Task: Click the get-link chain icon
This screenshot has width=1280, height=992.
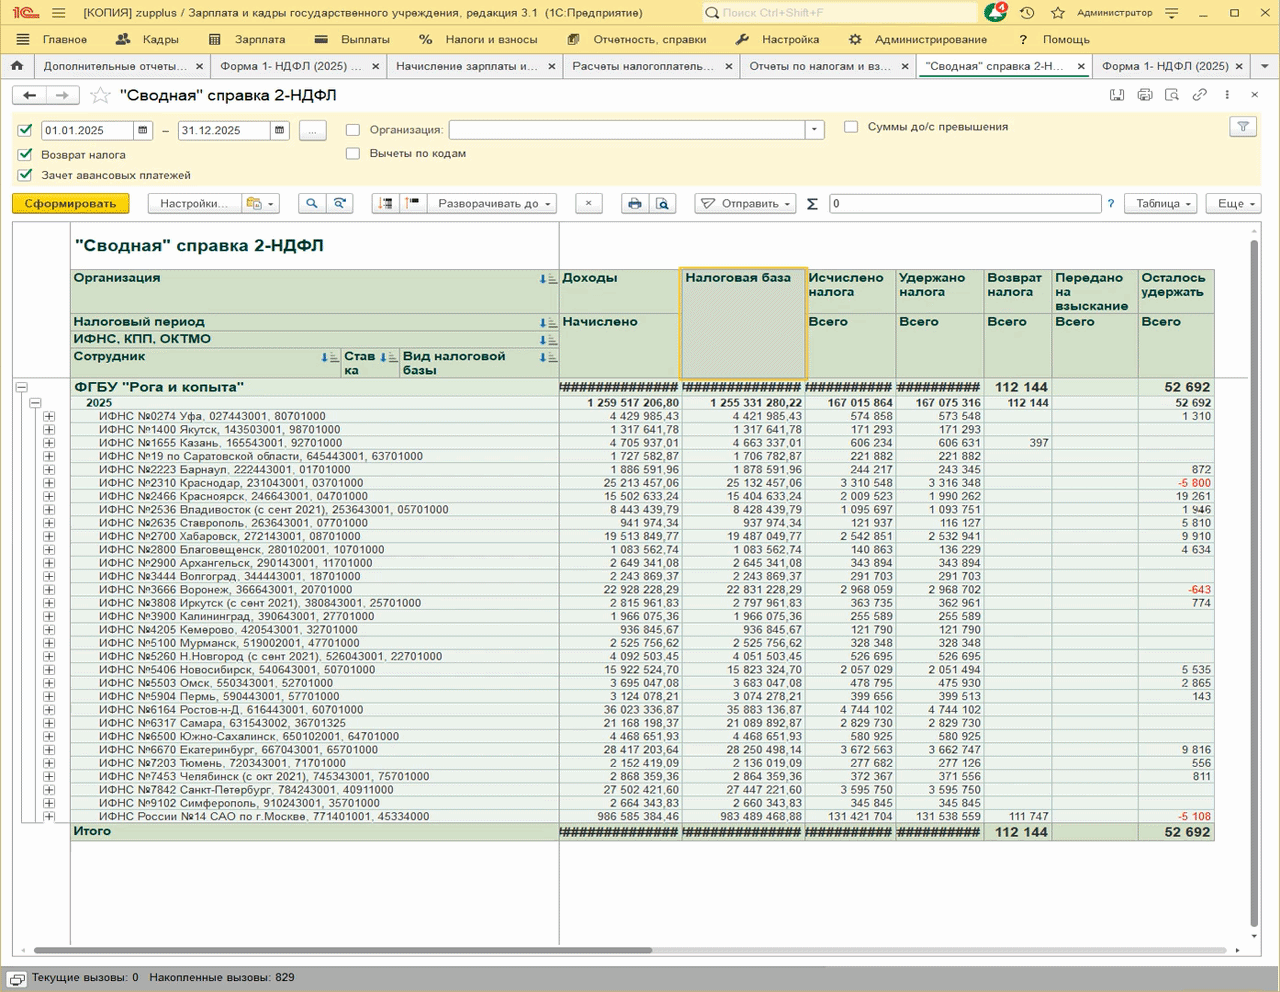Action: click(1199, 95)
